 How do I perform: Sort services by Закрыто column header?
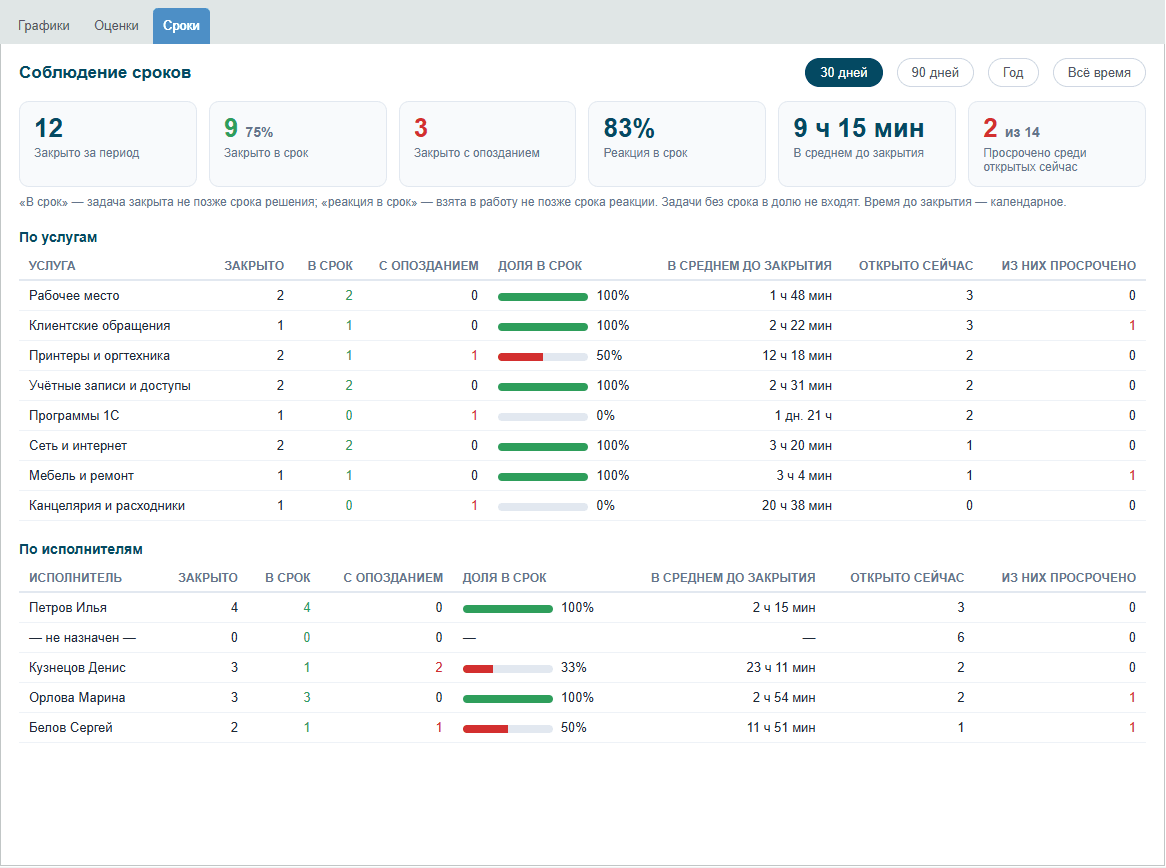point(254,266)
